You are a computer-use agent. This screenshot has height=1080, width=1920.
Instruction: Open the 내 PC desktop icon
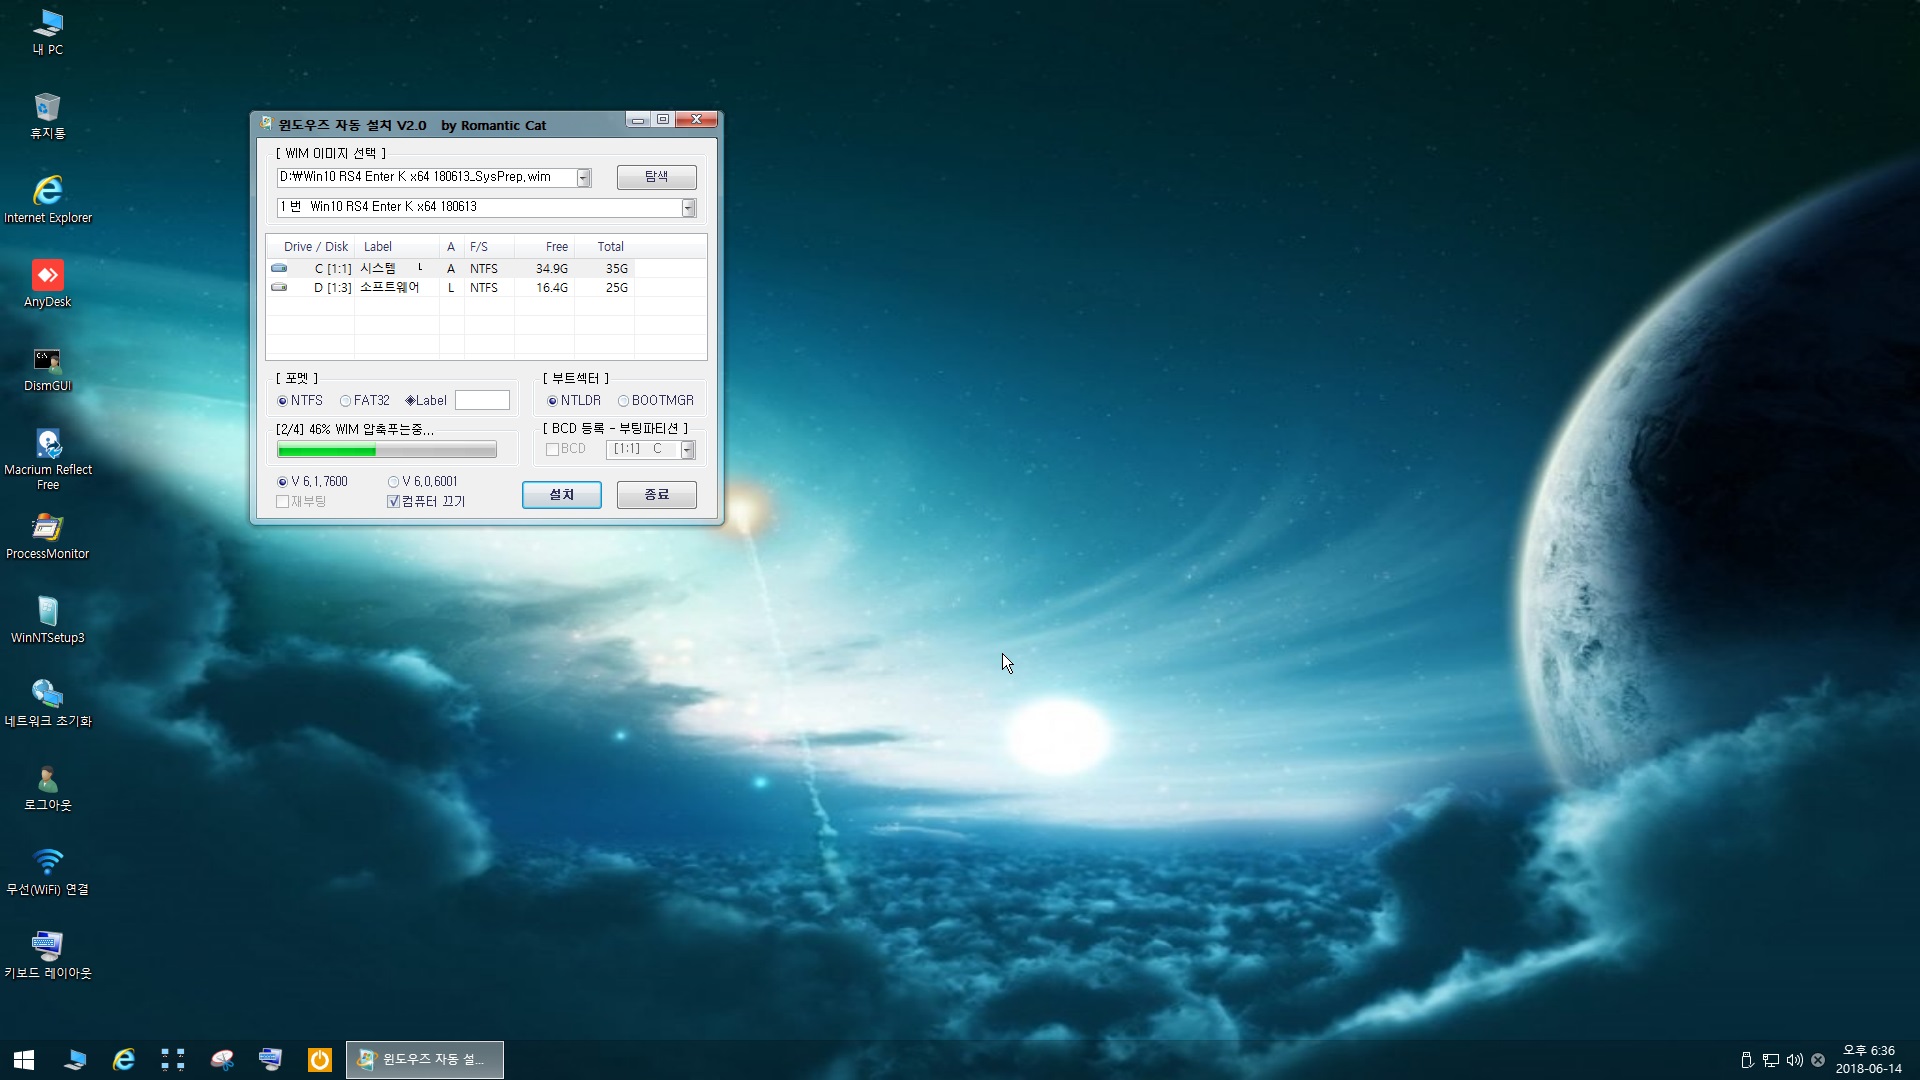point(47,31)
